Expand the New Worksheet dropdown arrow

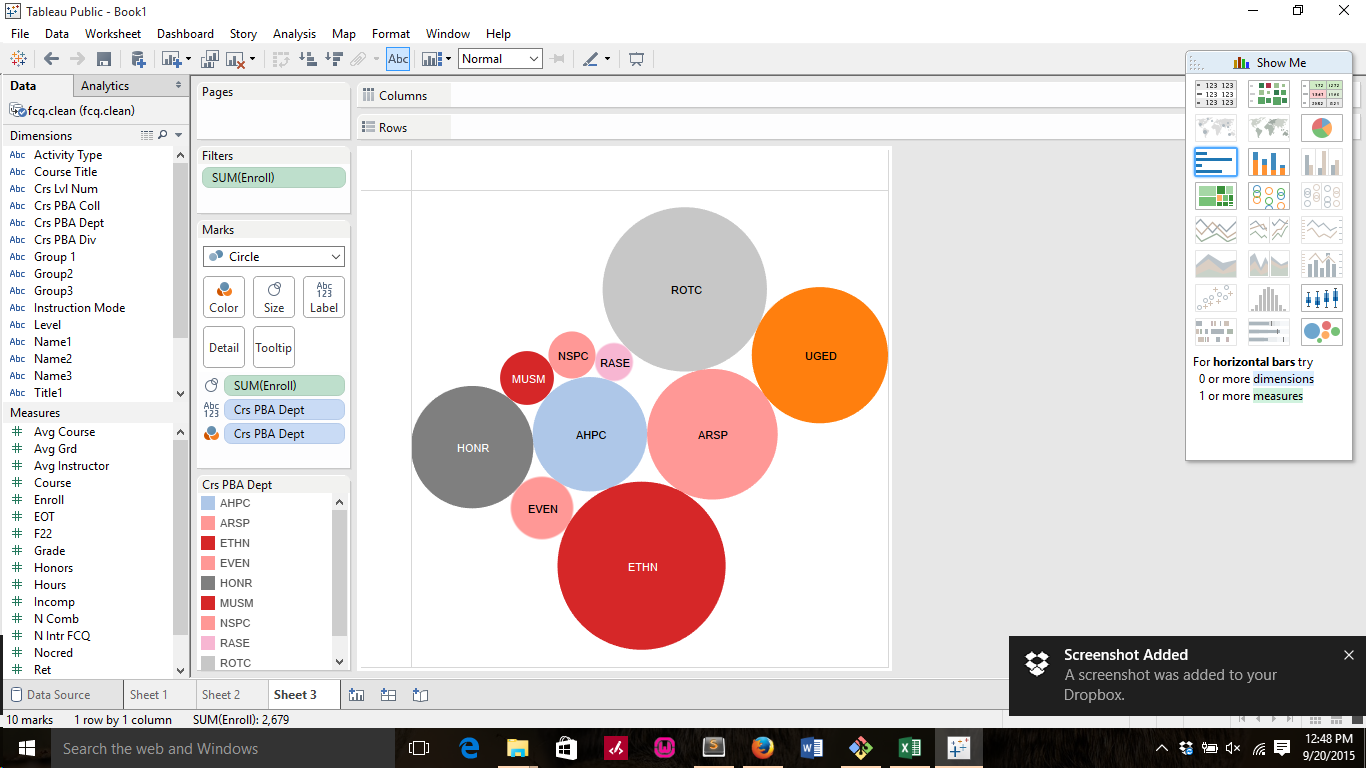coord(187,60)
